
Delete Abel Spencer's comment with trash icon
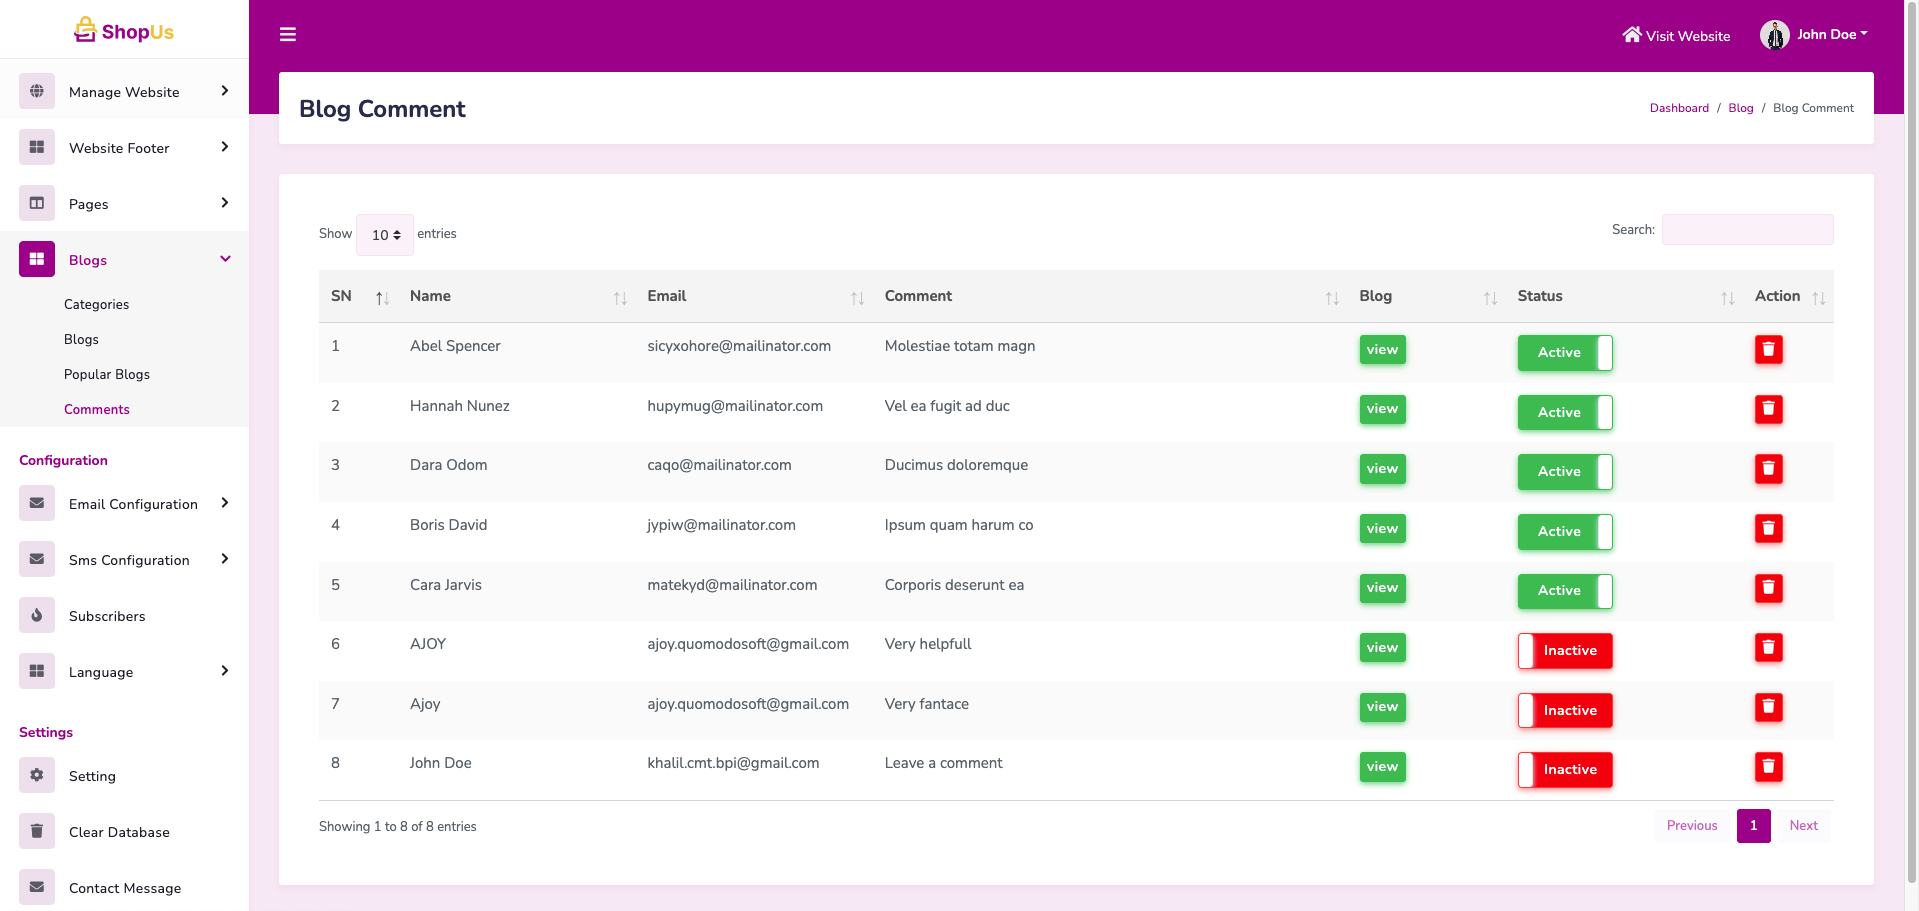tap(1768, 350)
